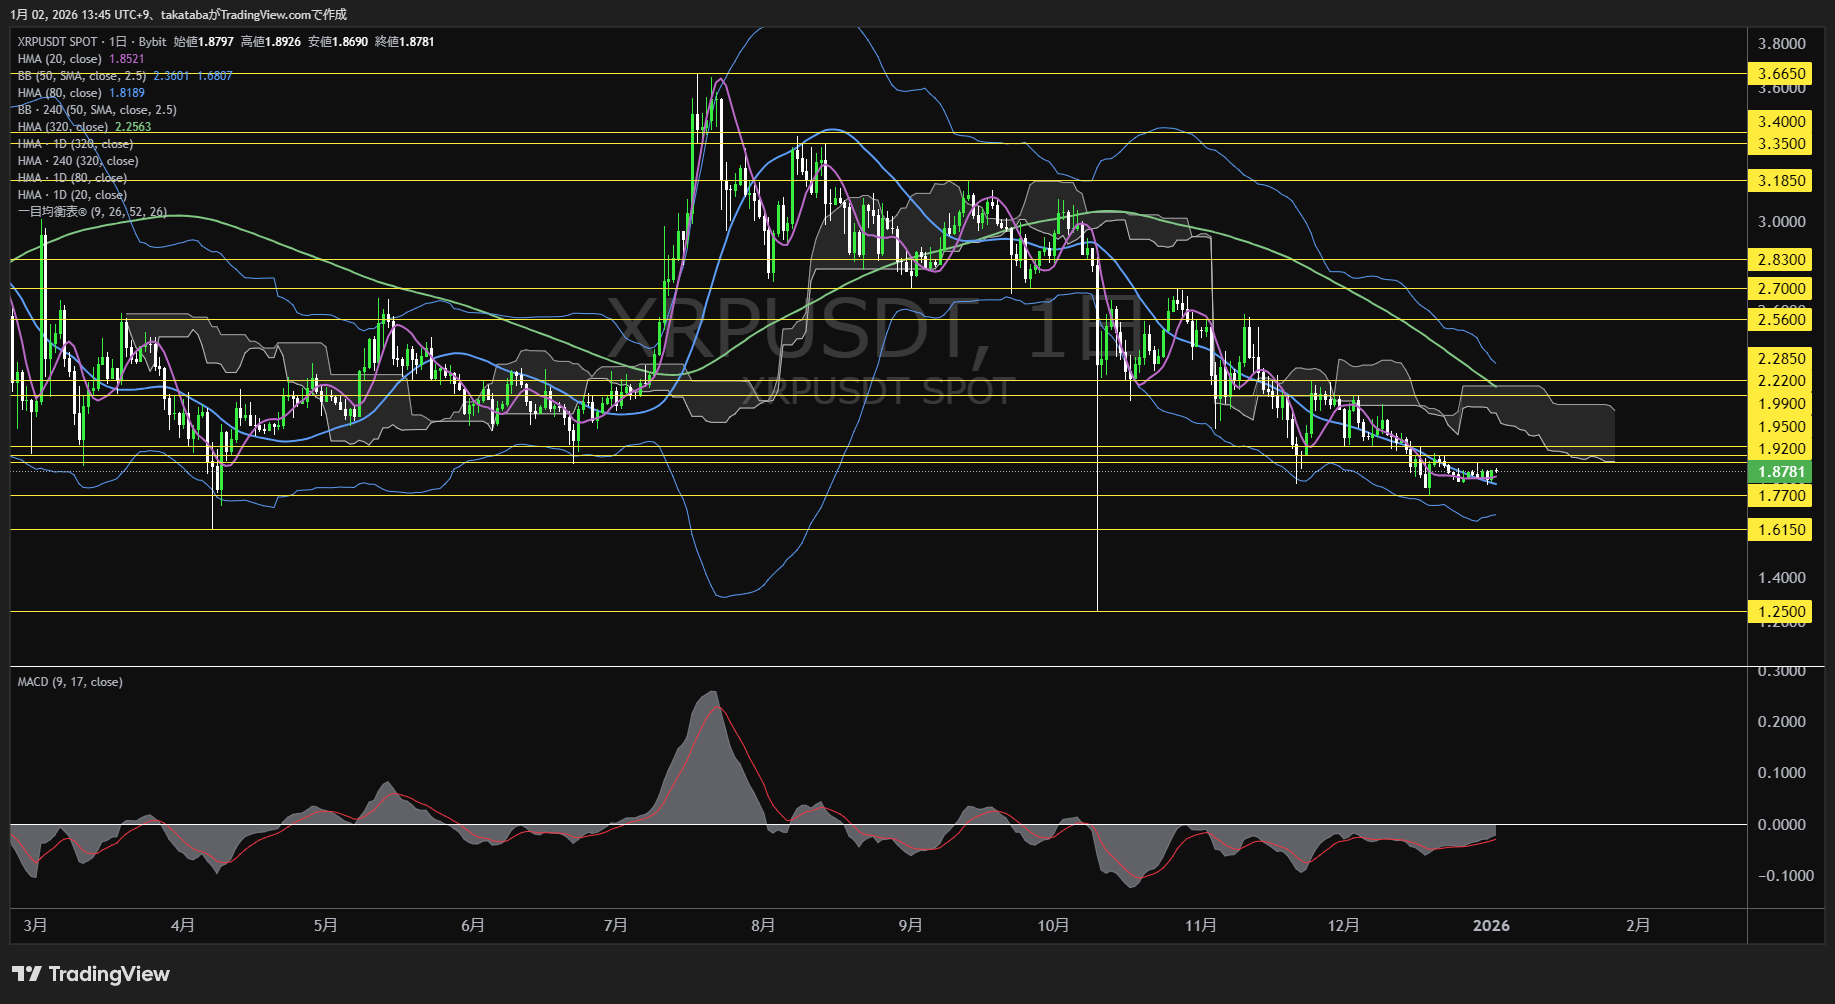The image size is (1835, 1004).
Task: Open the 一目均衡表 (Ichimoku) indicator legend
Action: point(93,213)
